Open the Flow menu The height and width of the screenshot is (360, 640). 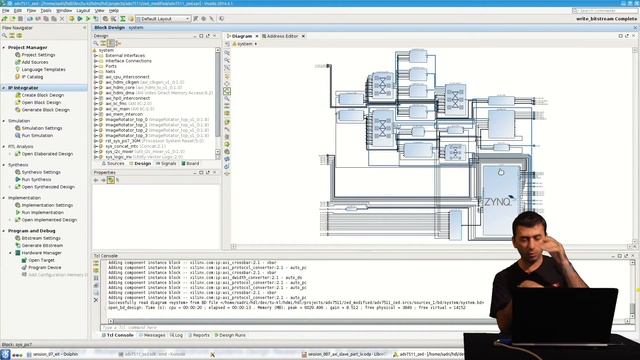(31, 11)
